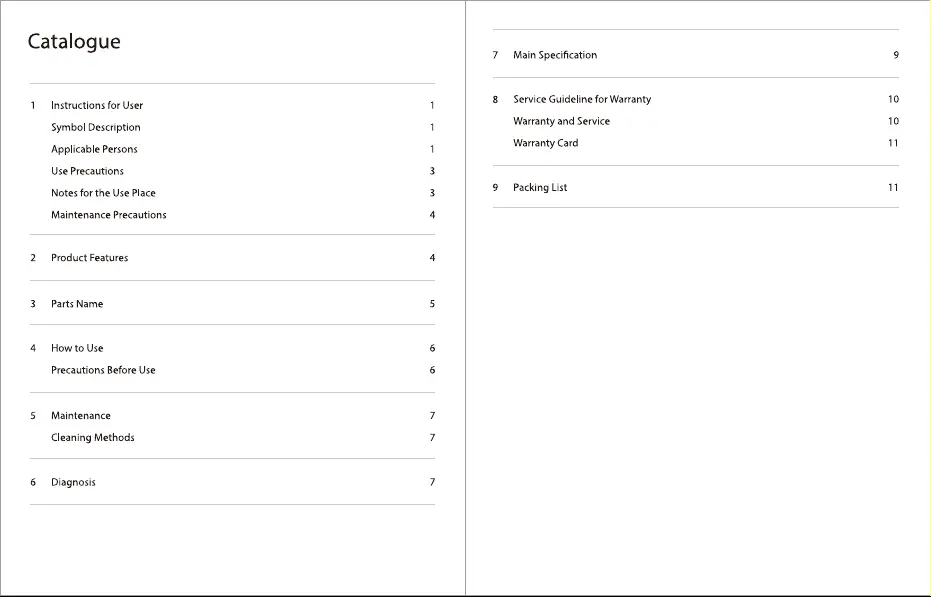Image resolution: width=931 pixels, height=597 pixels.
Task: Jump to Main Specification chapter
Action: (x=555, y=55)
